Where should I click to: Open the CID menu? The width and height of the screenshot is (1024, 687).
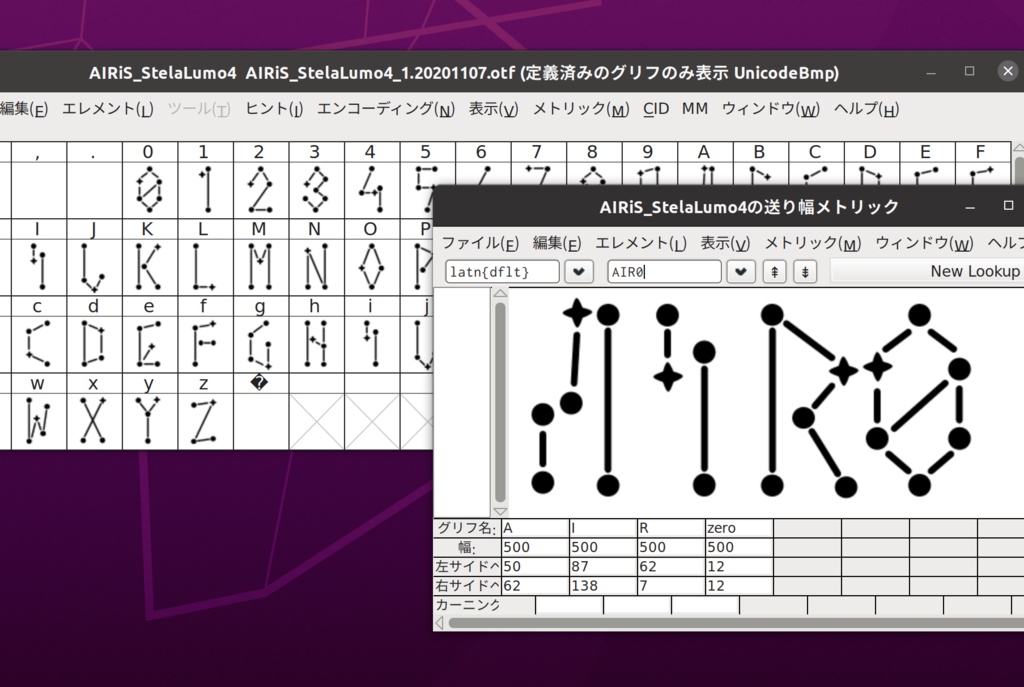[656, 109]
